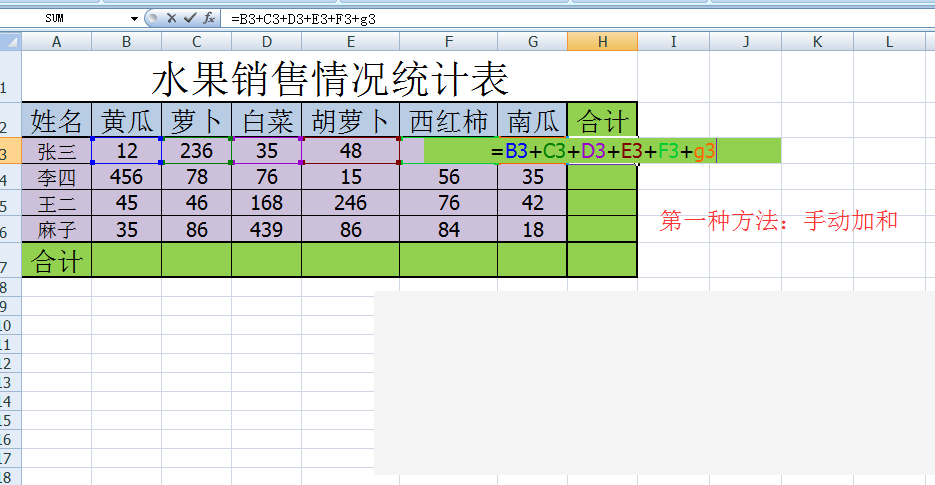Click cell B4 with value 456
The image size is (935, 485).
pos(126,177)
